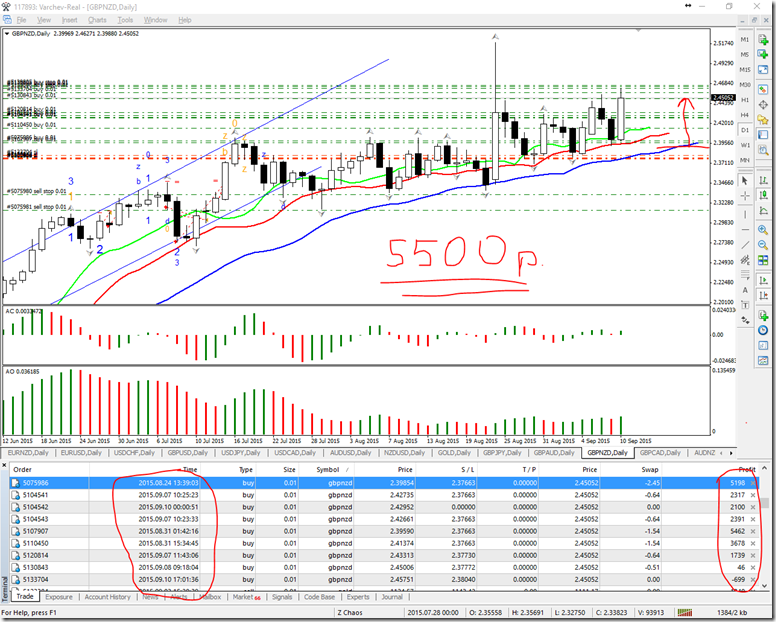Switch to the EURUSD,Daily chart tab
The height and width of the screenshot is (622, 776).
[x=81, y=453]
